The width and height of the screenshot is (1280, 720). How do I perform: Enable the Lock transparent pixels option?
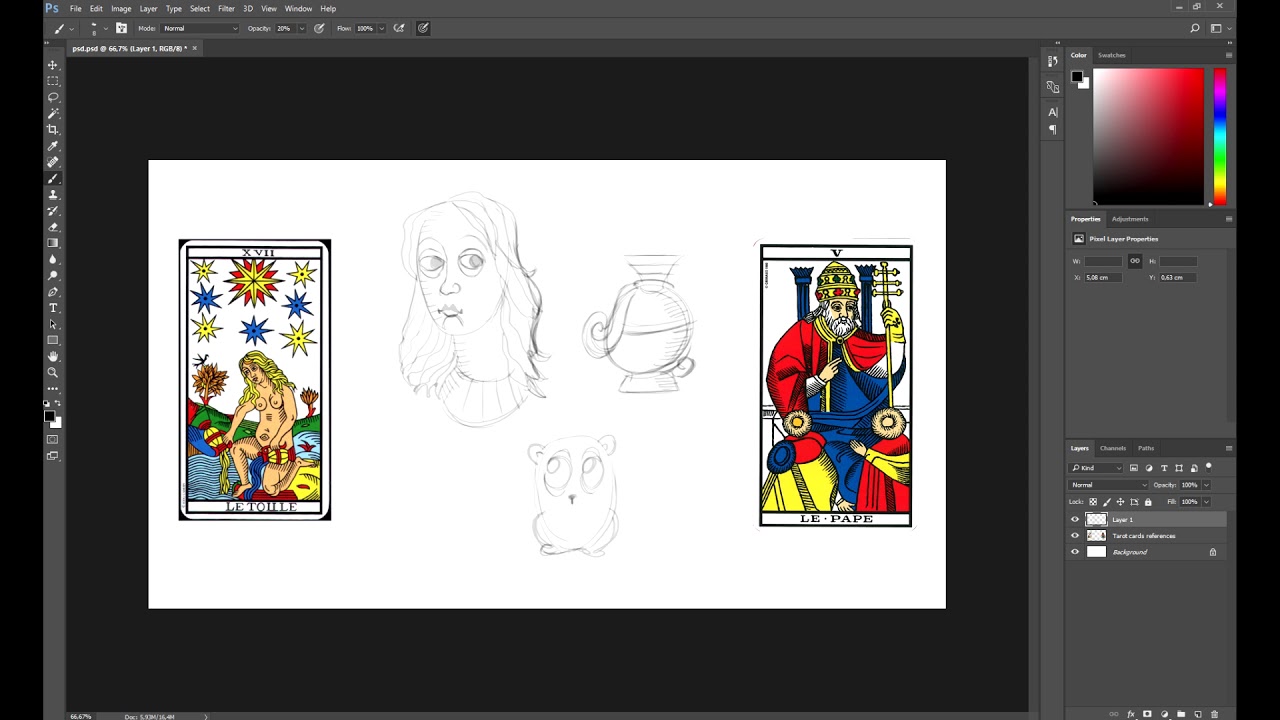1093,502
